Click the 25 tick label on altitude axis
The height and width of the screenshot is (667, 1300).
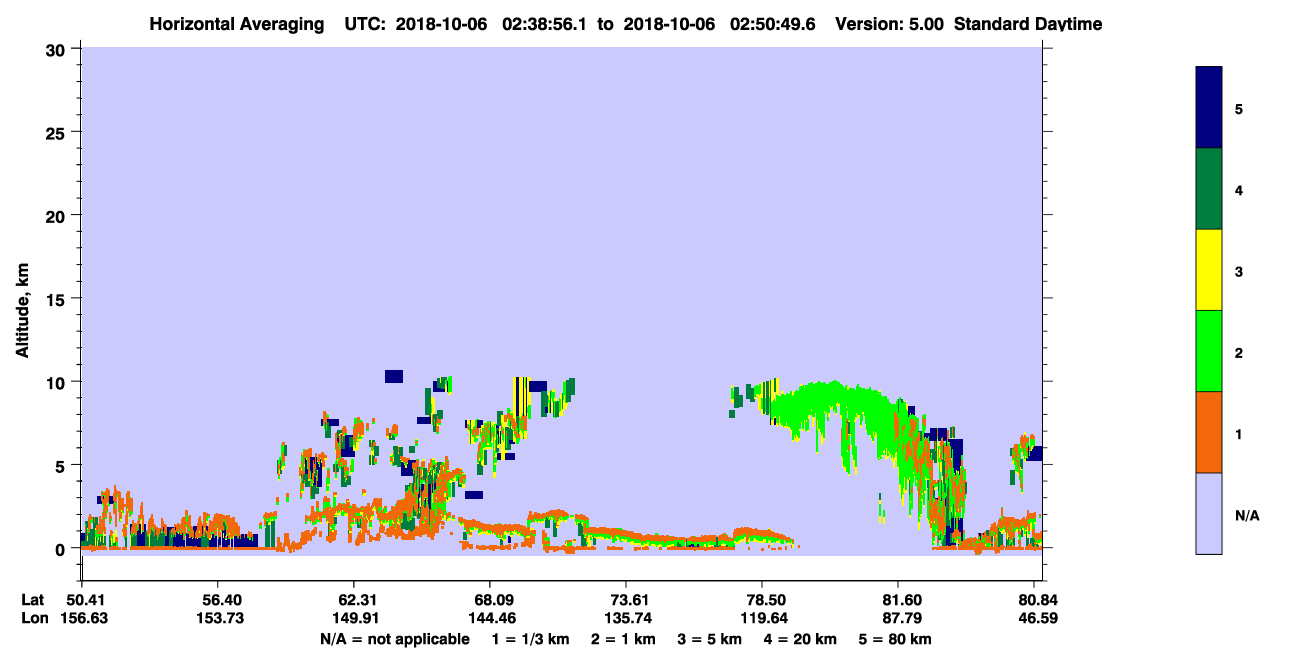pyautogui.click(x=58, y=132)
